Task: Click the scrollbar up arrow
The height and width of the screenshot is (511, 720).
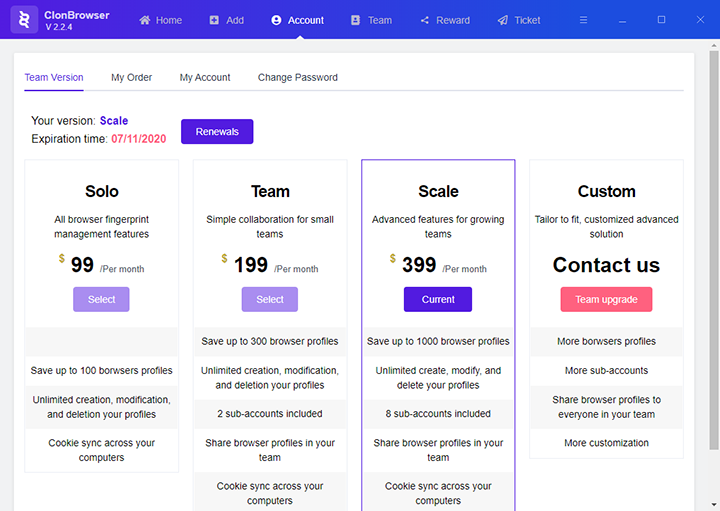Action: click(x=714, y=45)
